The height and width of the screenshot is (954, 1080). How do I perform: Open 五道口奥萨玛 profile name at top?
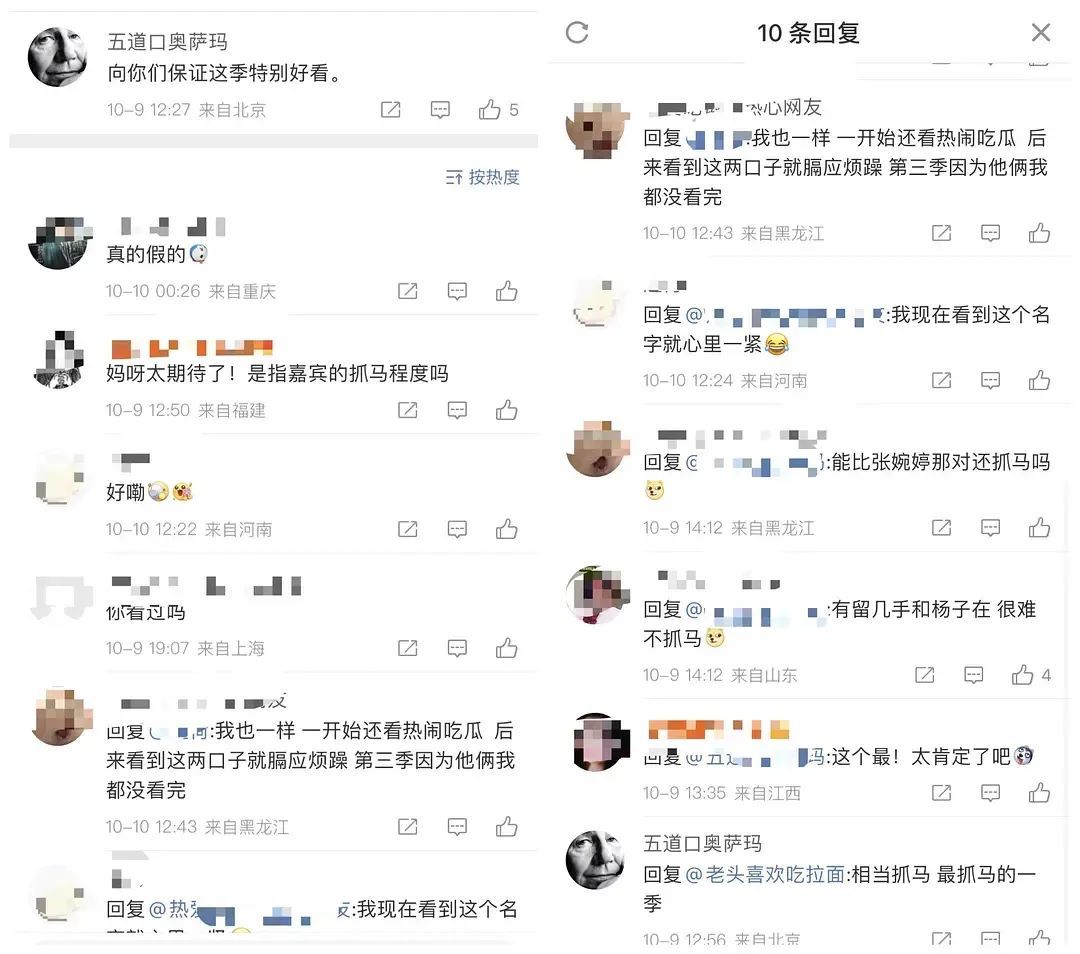167,42
